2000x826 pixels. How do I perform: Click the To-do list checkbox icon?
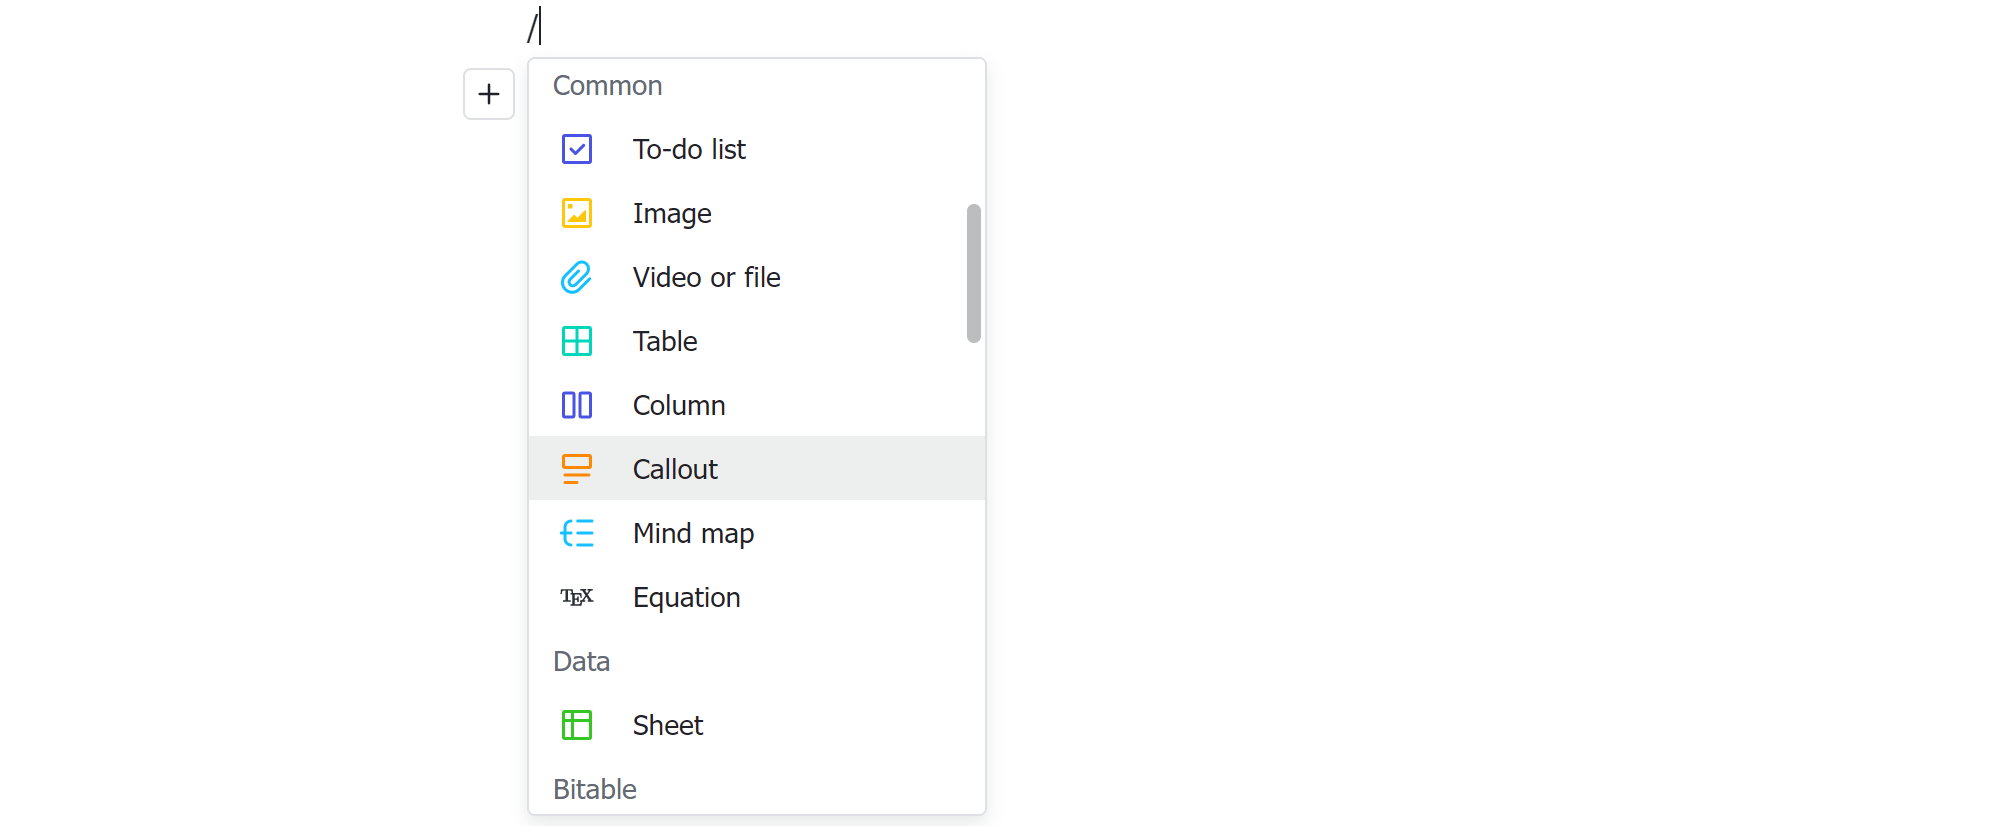pos(577,148)
